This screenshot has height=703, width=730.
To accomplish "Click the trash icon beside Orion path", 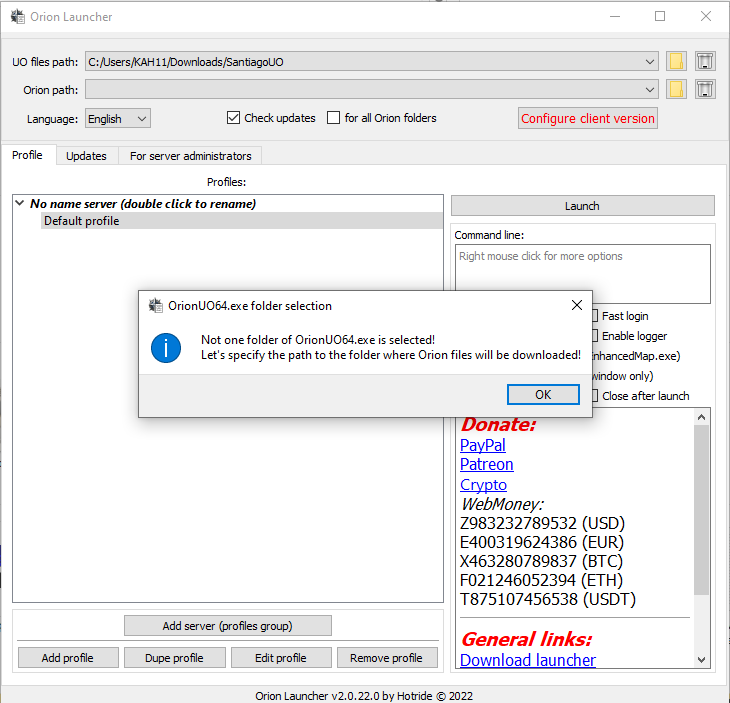I will [705, 89].
